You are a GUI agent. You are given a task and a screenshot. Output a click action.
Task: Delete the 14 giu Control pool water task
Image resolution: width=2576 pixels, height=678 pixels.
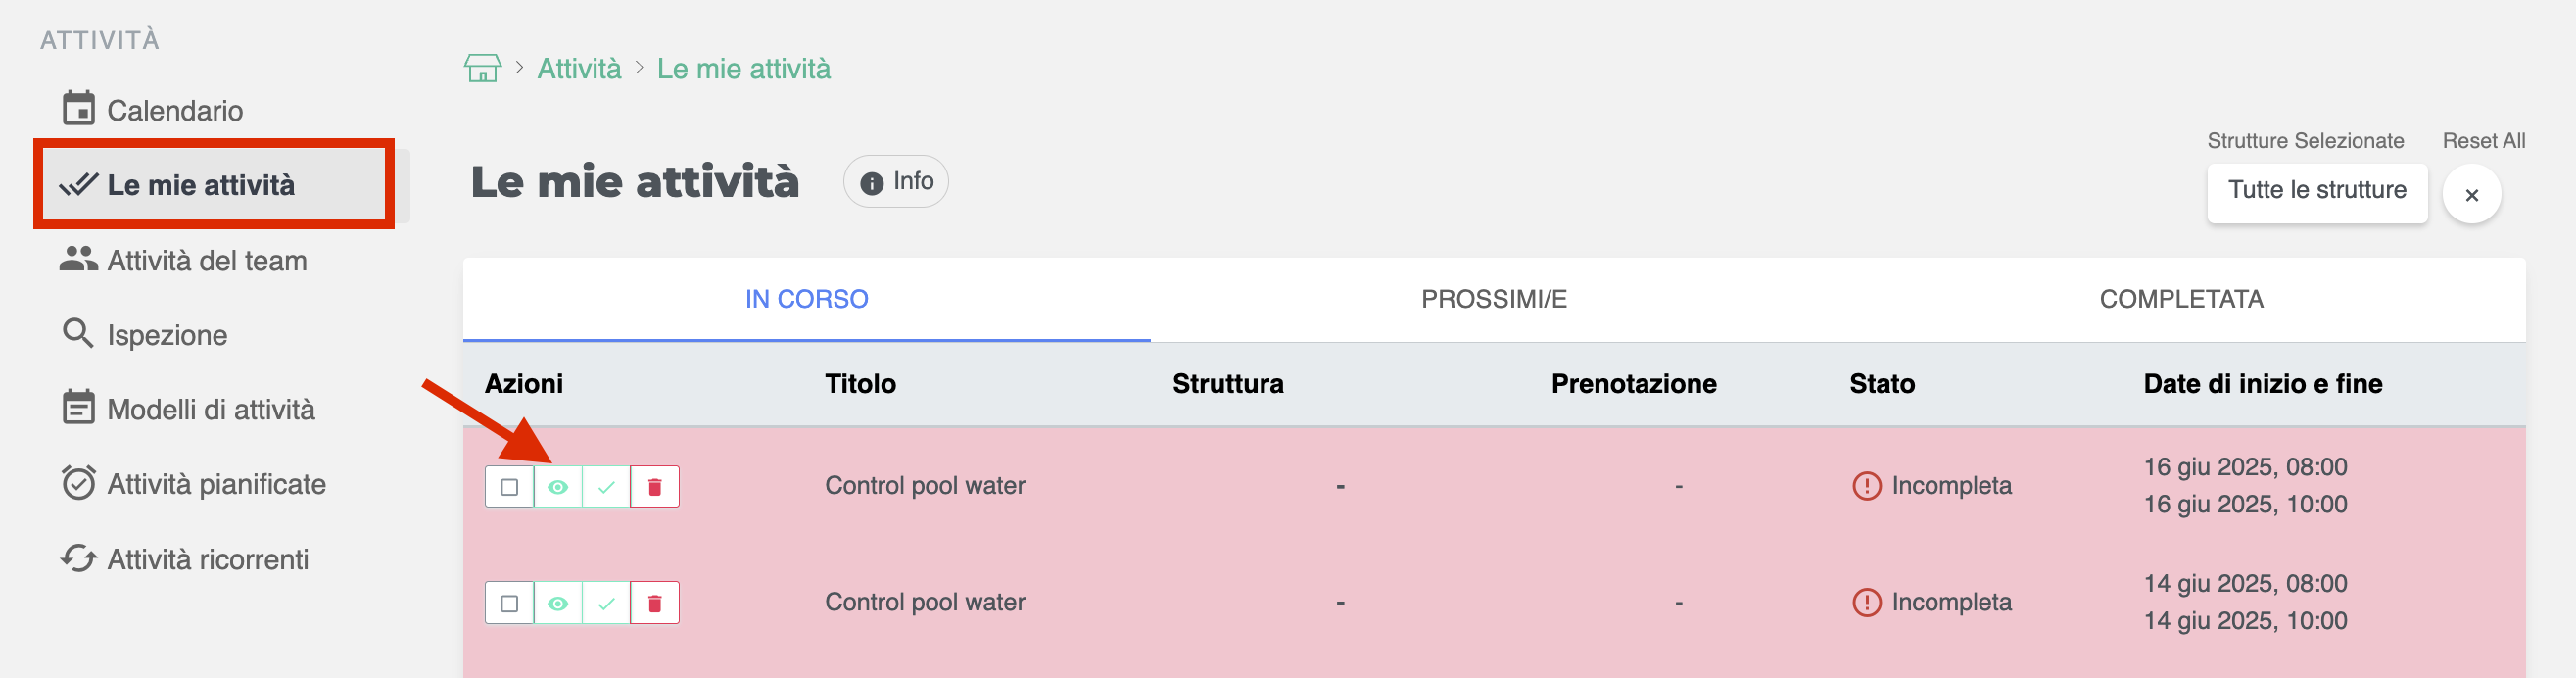[x=655, y=603]
